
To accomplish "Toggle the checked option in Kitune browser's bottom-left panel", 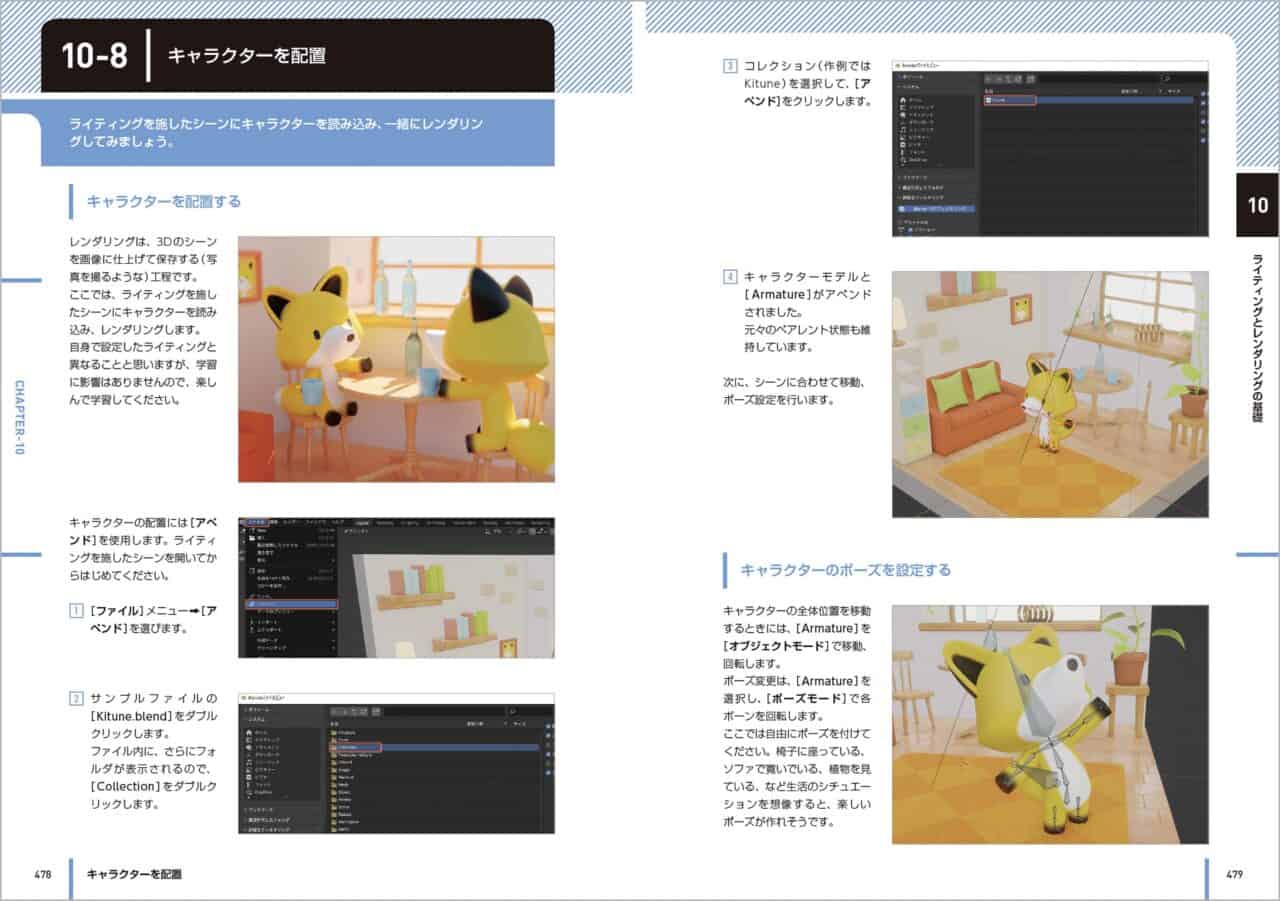I will 909,230.
